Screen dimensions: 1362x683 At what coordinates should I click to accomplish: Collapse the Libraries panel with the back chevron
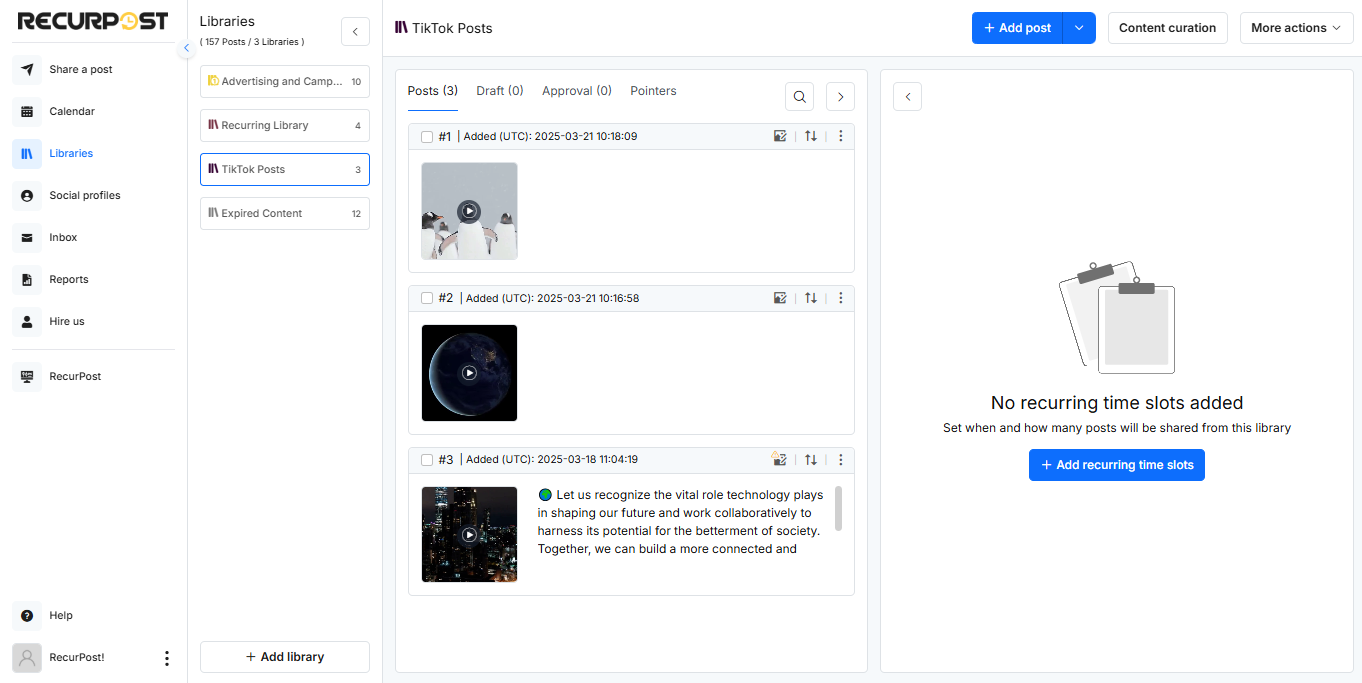click(x=355, y=31)
